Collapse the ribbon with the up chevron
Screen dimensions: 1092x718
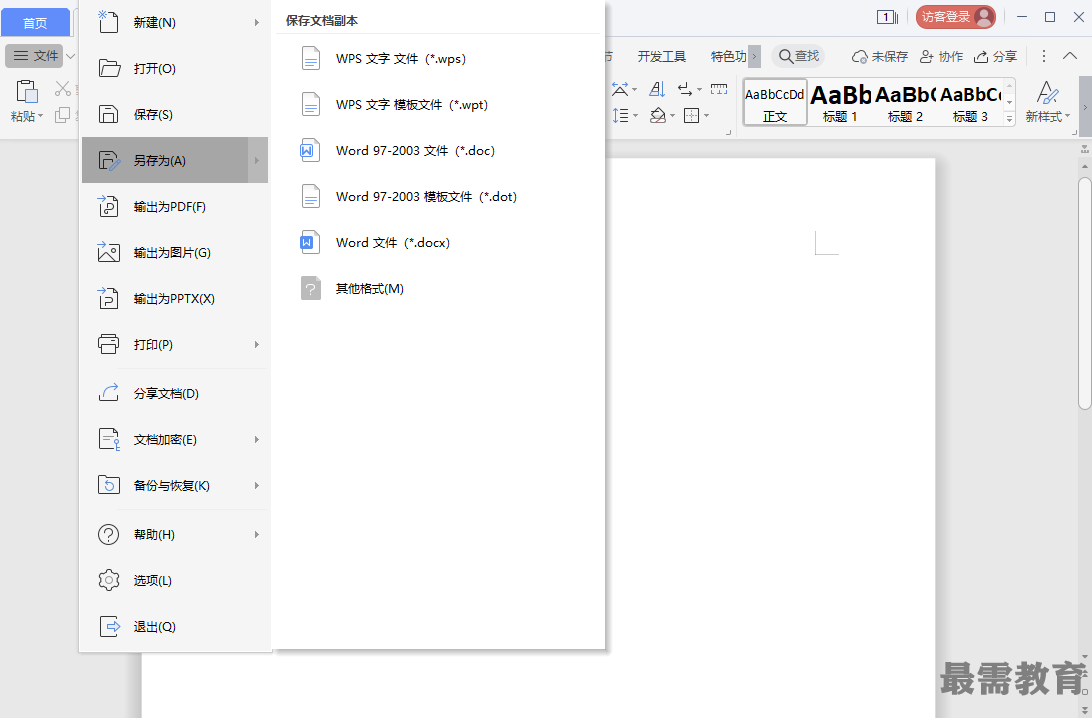click(1070, 56)
